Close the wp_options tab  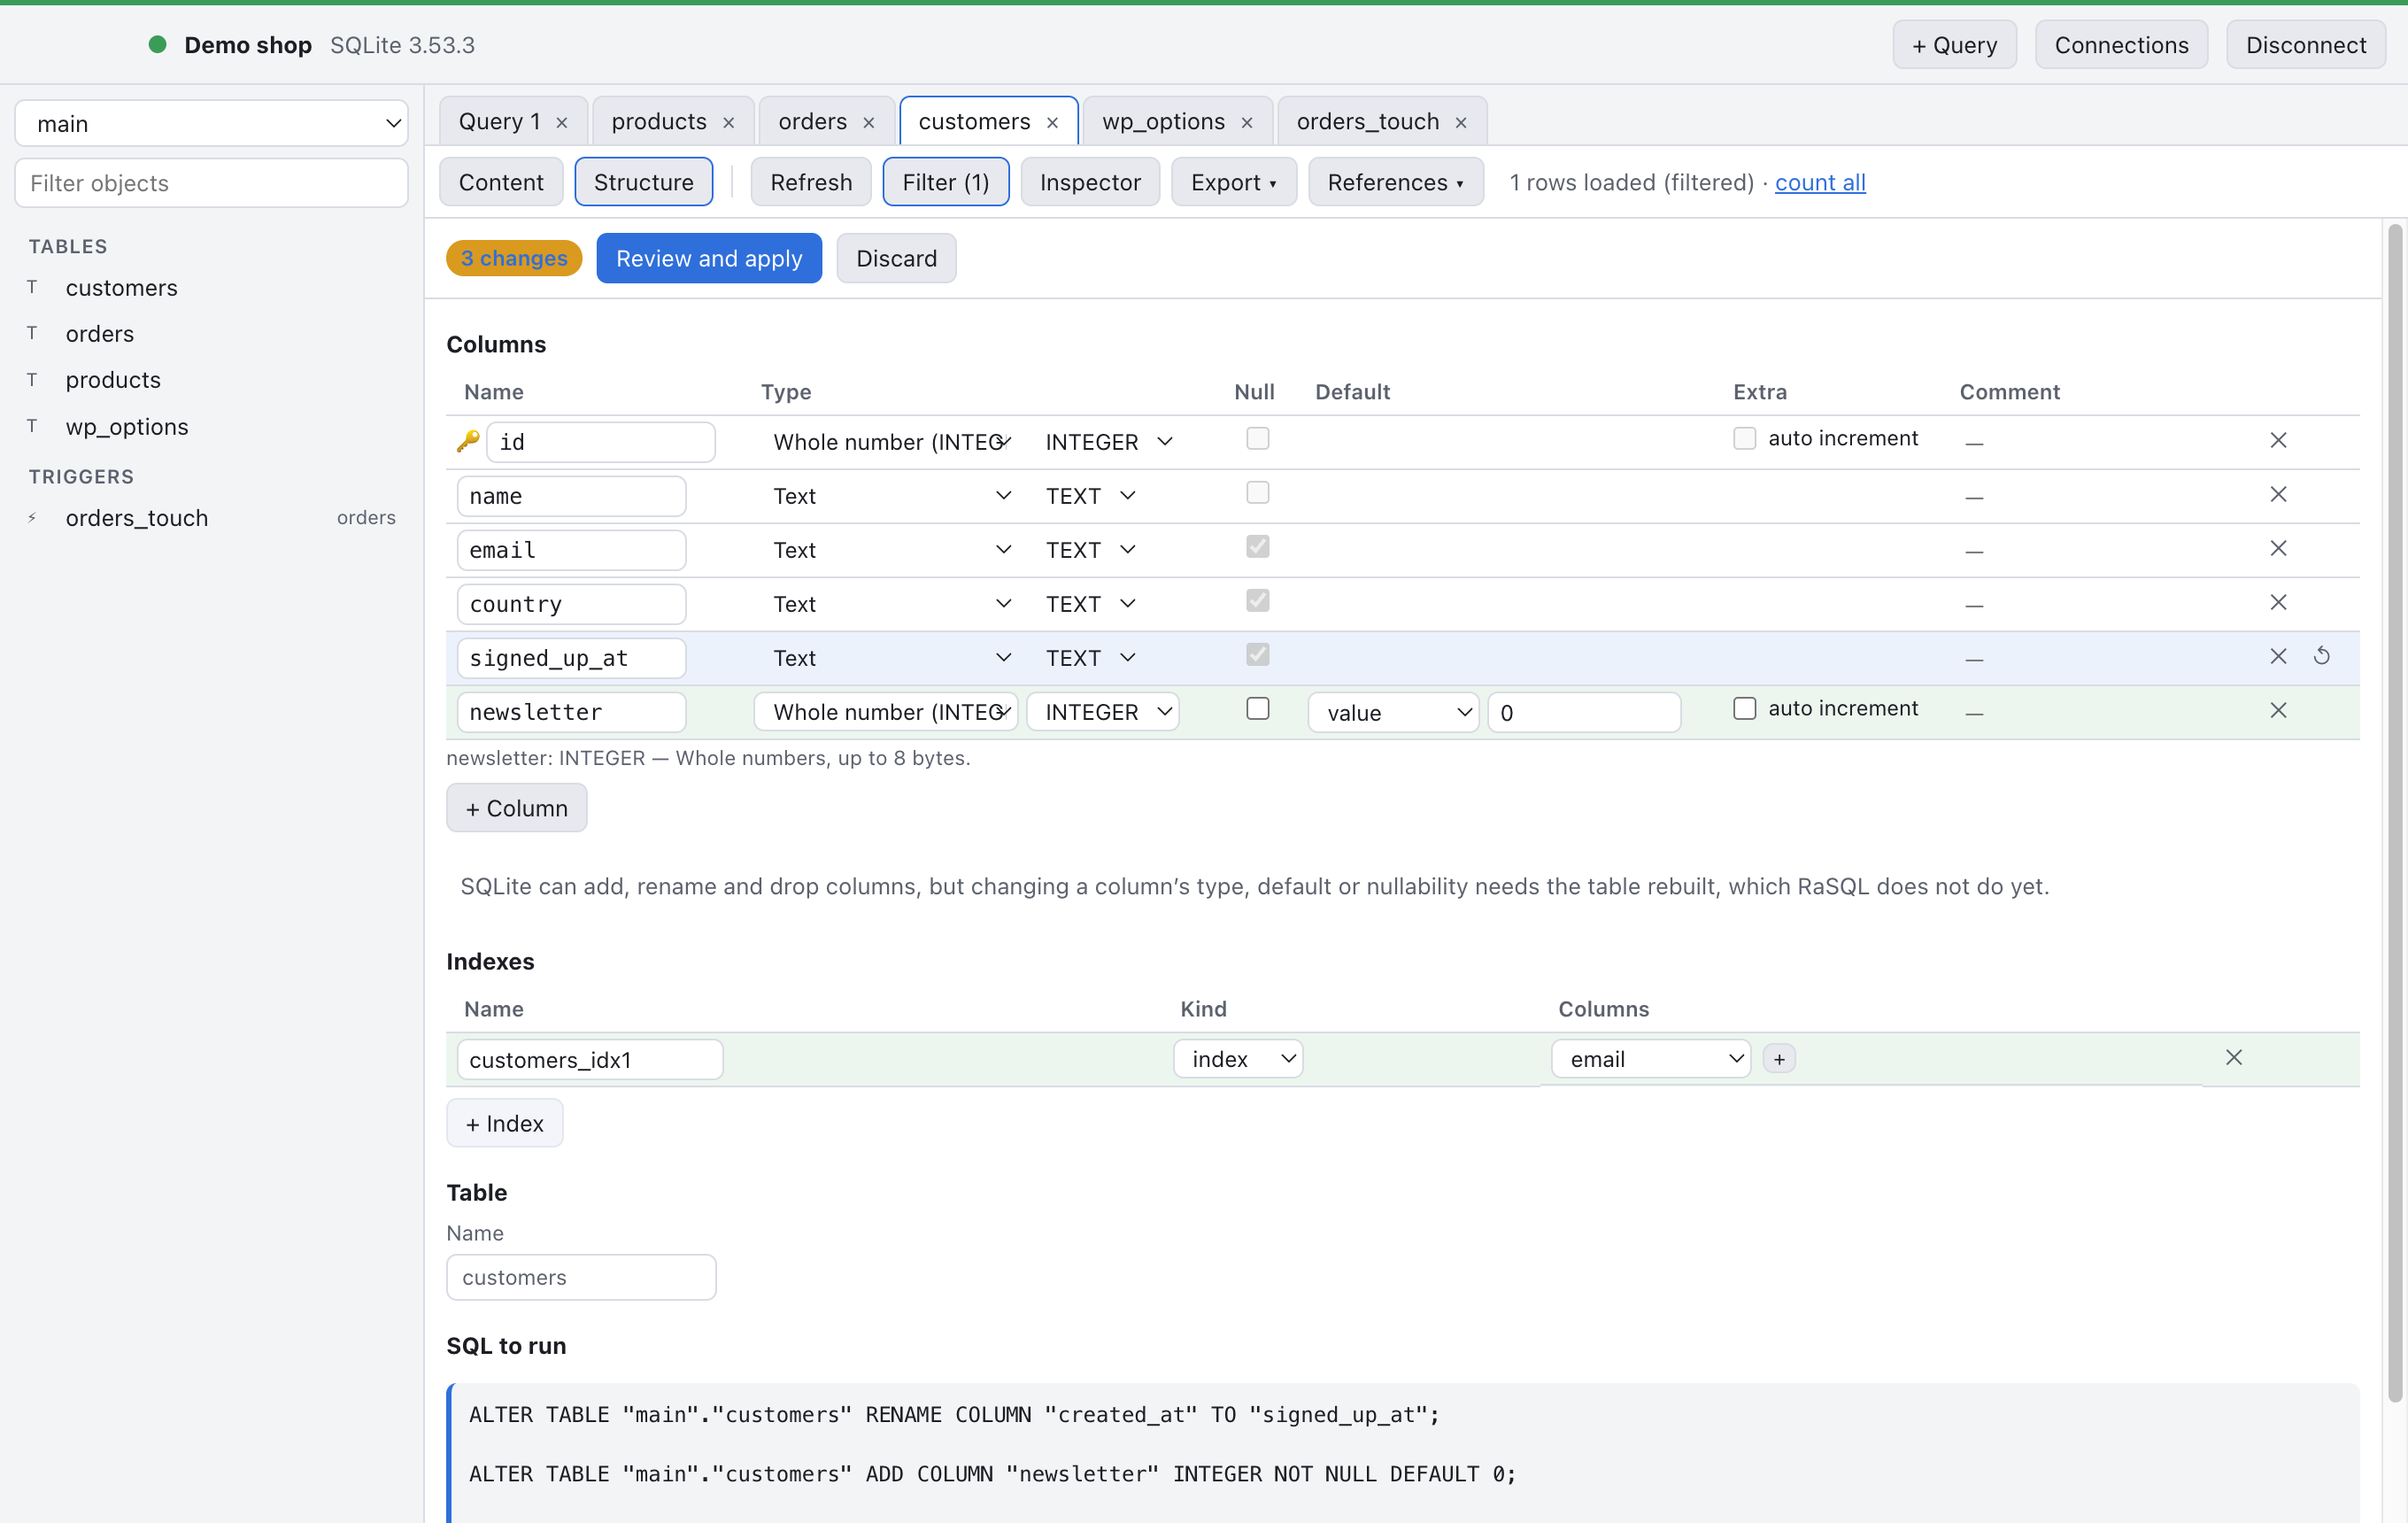click(1246, 123)
